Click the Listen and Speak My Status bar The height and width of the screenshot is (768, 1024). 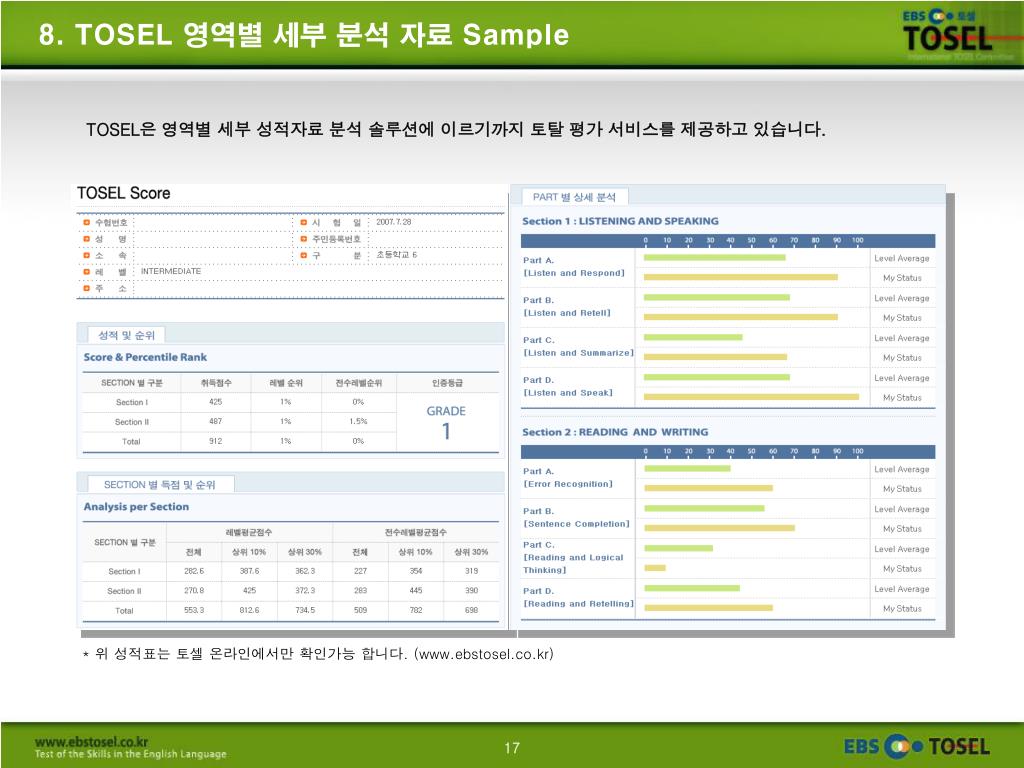click(752, 397)
